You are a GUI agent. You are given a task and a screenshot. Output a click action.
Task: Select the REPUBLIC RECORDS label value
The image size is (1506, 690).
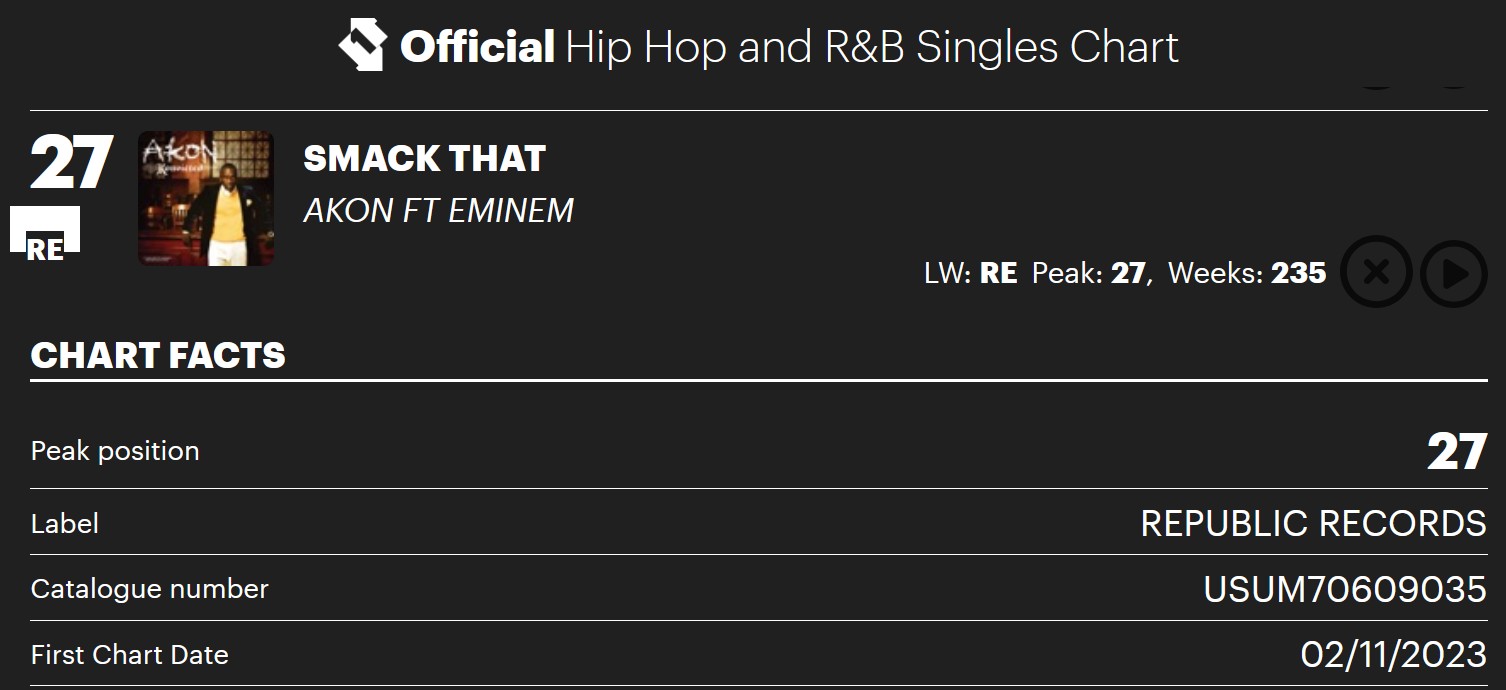1313,523
